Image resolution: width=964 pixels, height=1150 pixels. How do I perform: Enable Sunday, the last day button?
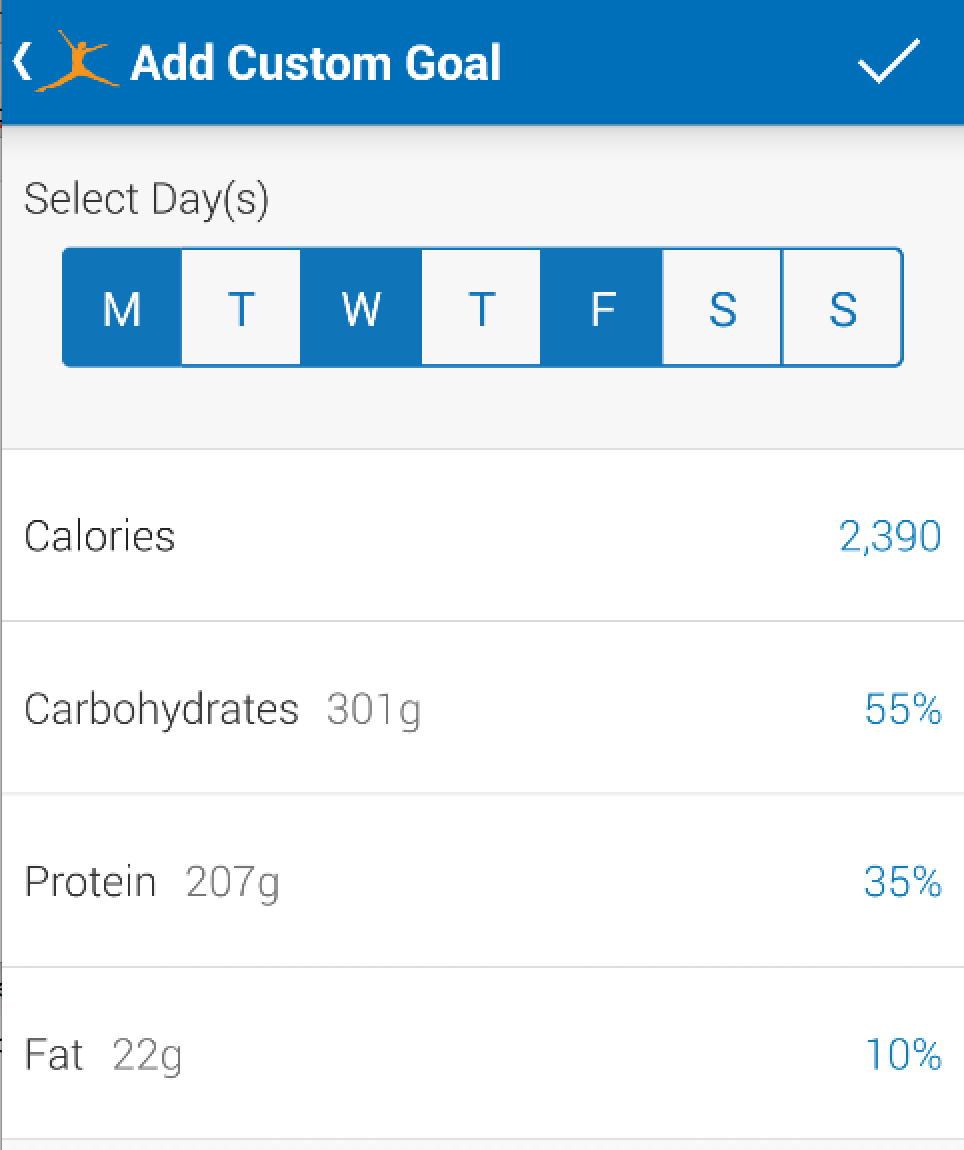click(843, 307)
